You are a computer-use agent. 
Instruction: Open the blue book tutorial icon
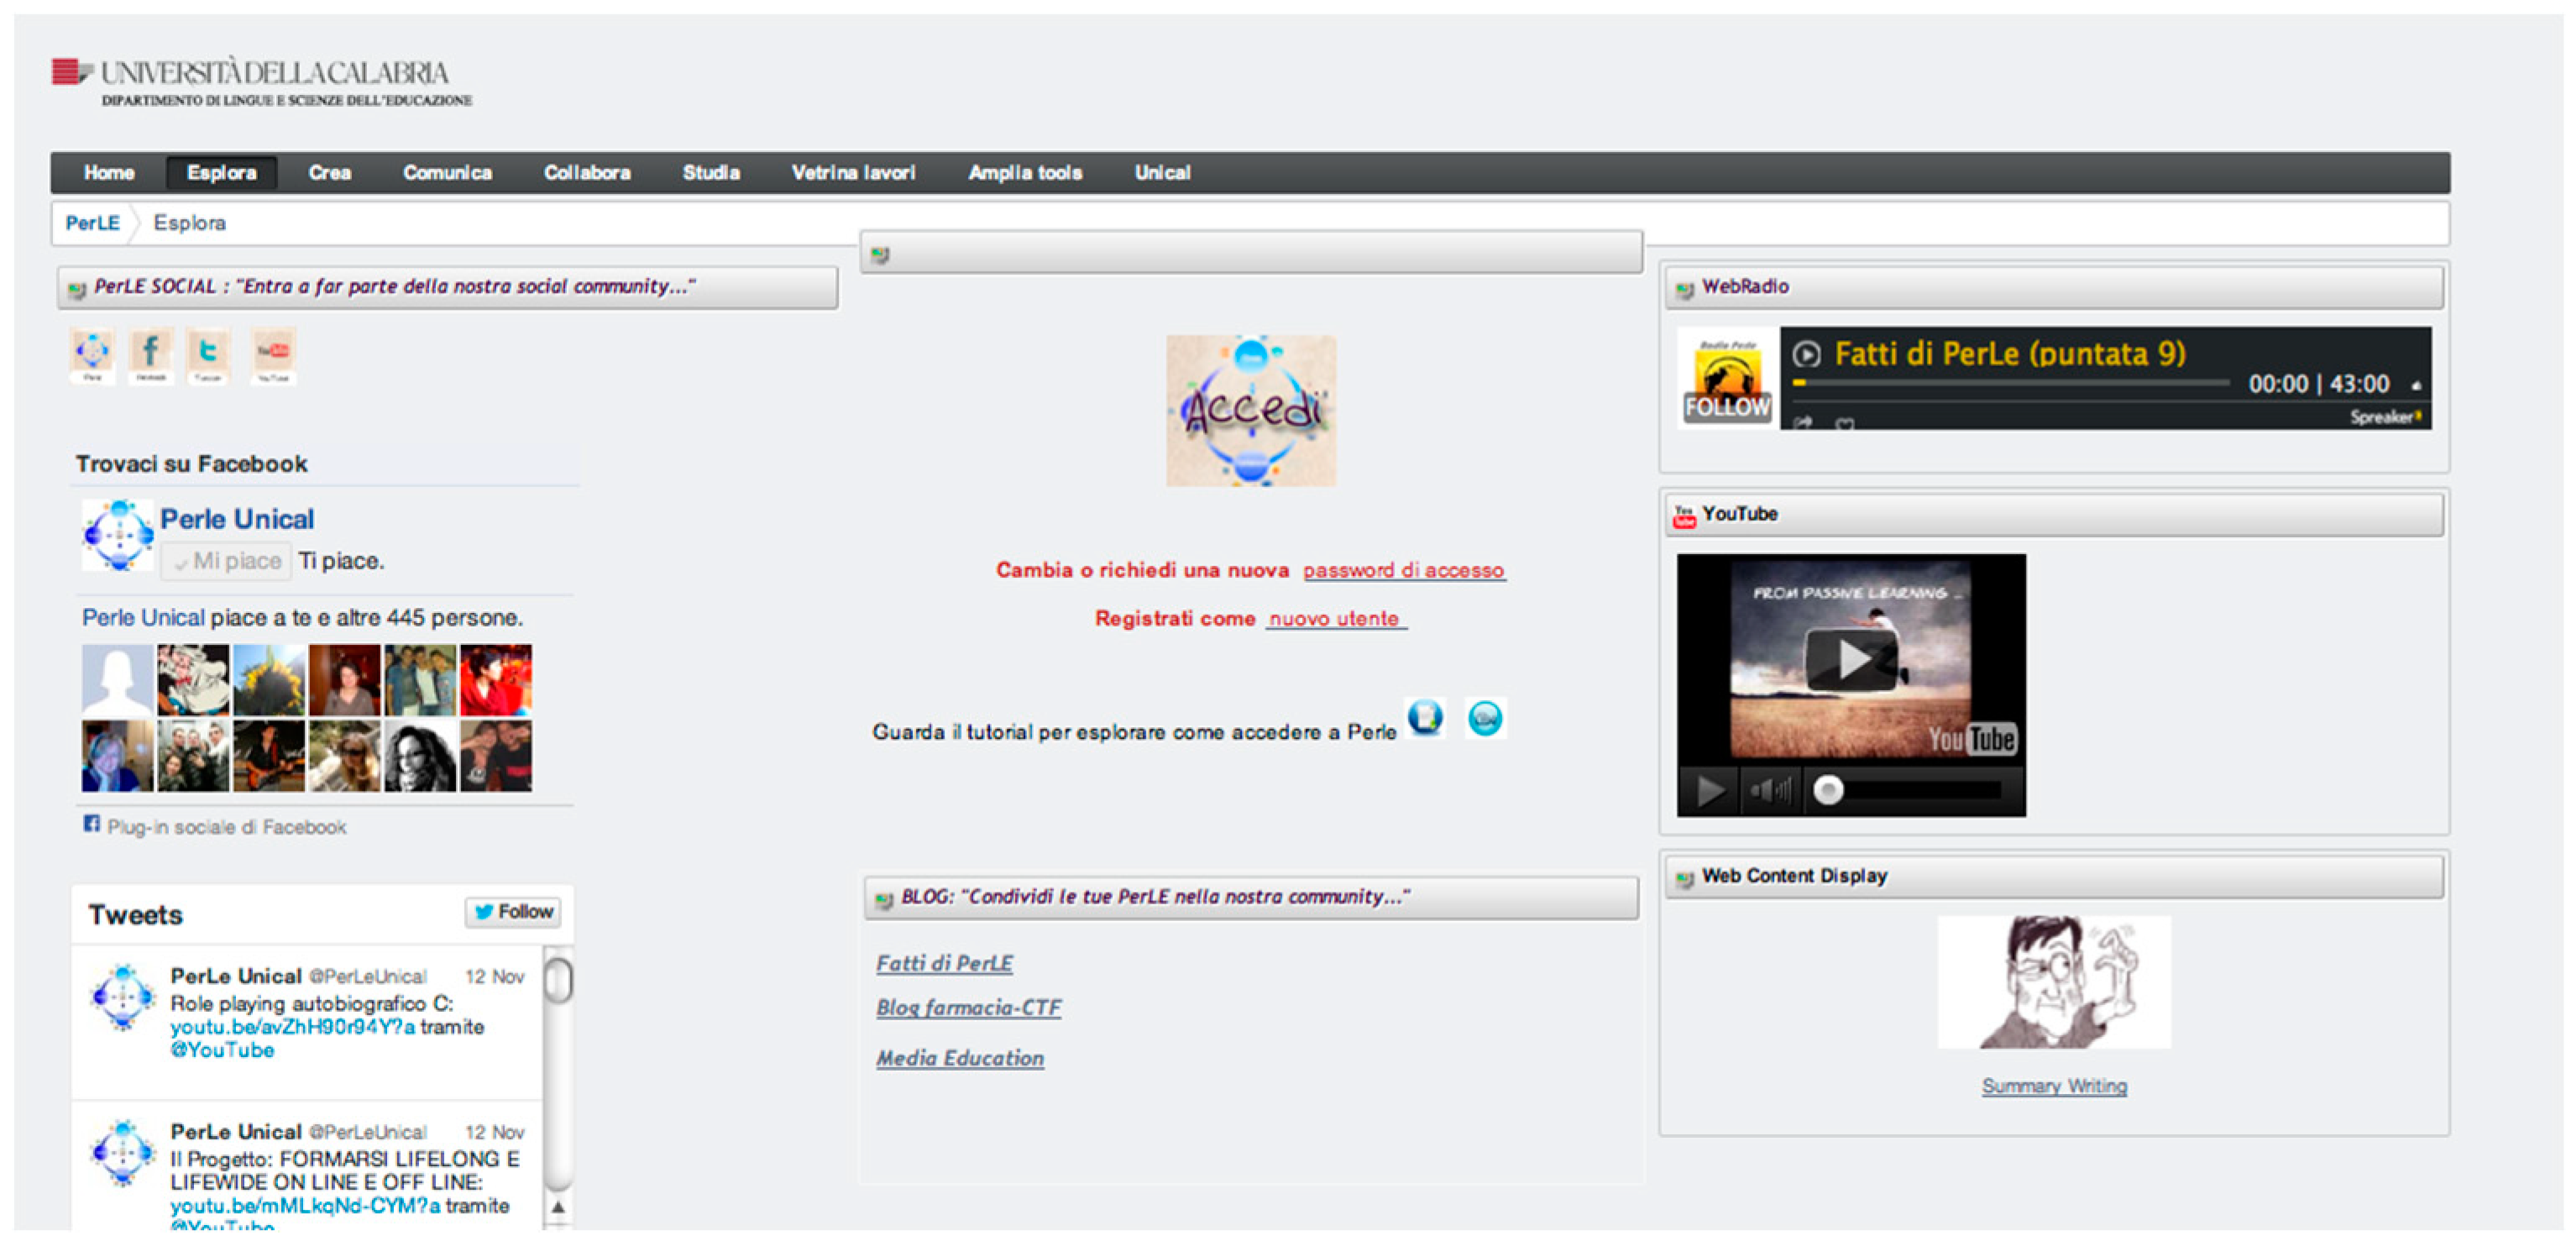1425,717
